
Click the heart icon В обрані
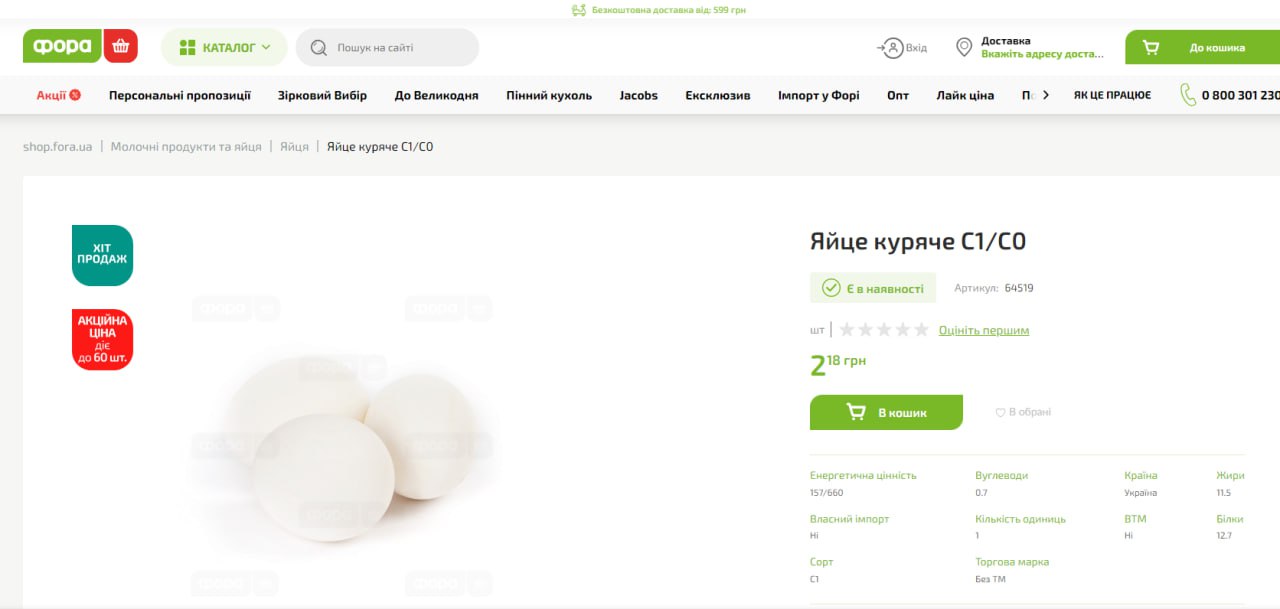pos(1000,412)
